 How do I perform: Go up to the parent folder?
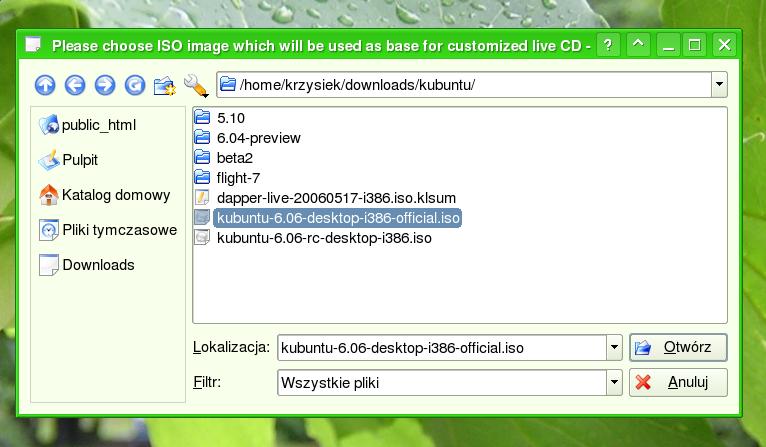point(45,85)
